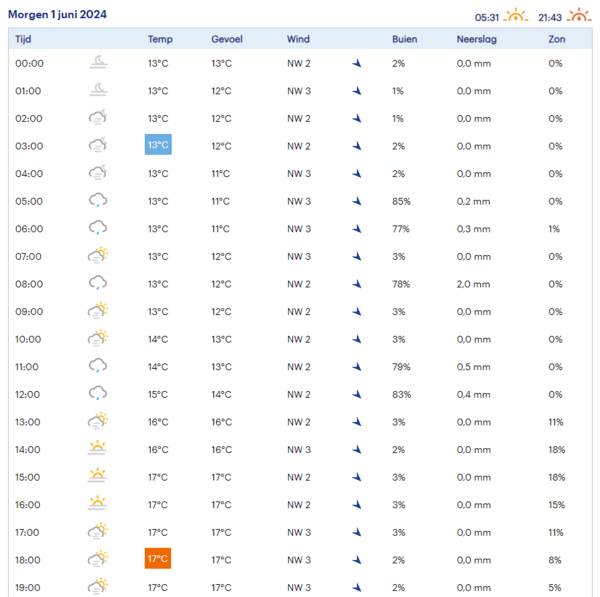
Task: Click the 05:31 sunrise time
Action: pyautogui.click(x=487, y=18)
